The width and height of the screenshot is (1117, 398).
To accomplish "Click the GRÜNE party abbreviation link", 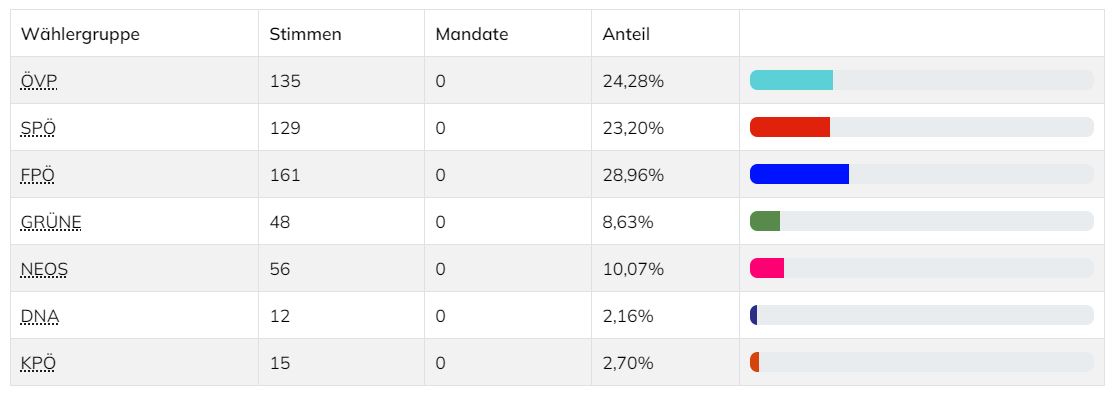I will tap(51, 222).
